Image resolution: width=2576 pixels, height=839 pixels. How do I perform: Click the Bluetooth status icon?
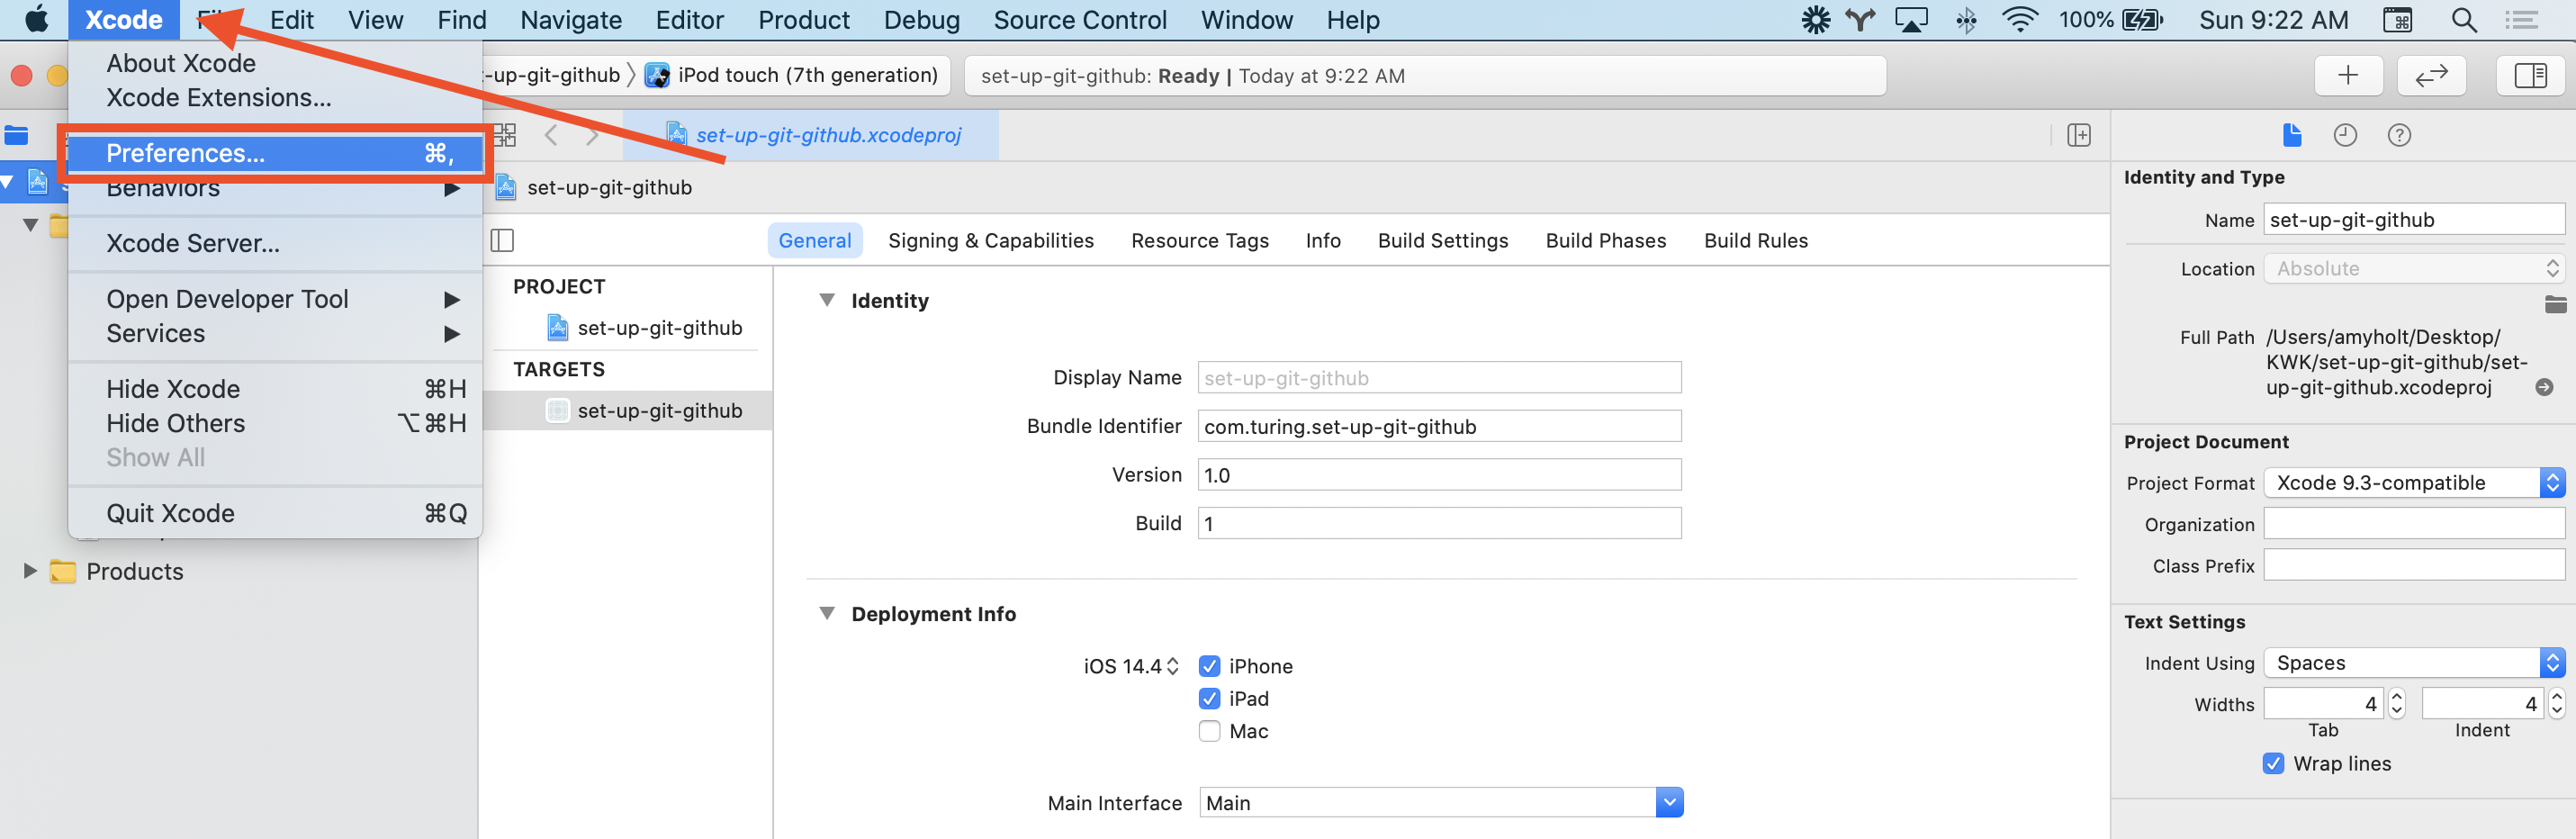coord(1966,19)
